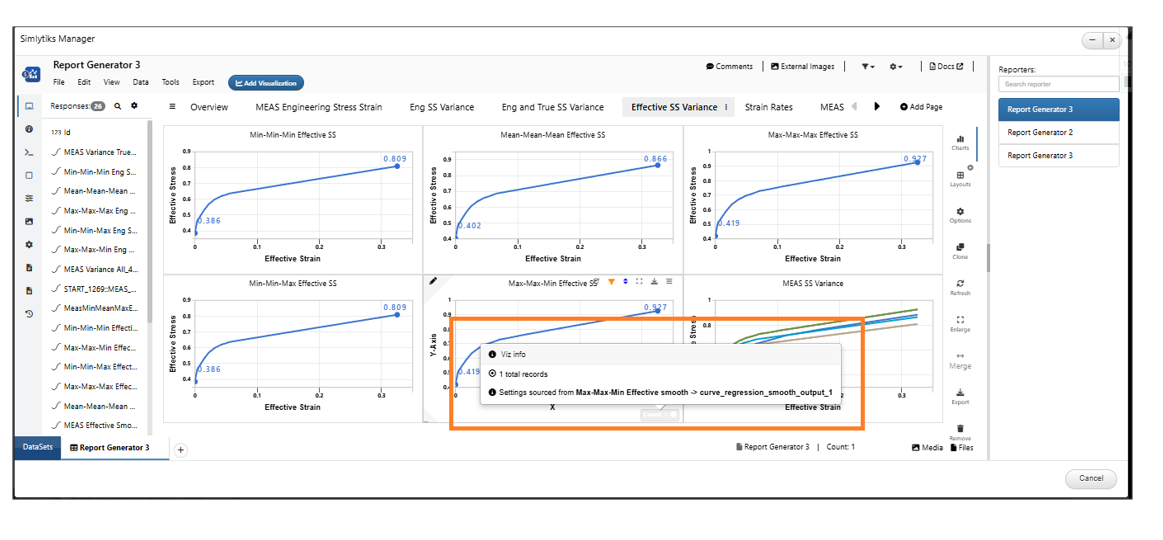Open the Tools menu
Screen dimensions: 1163x540
coord(170,83)
